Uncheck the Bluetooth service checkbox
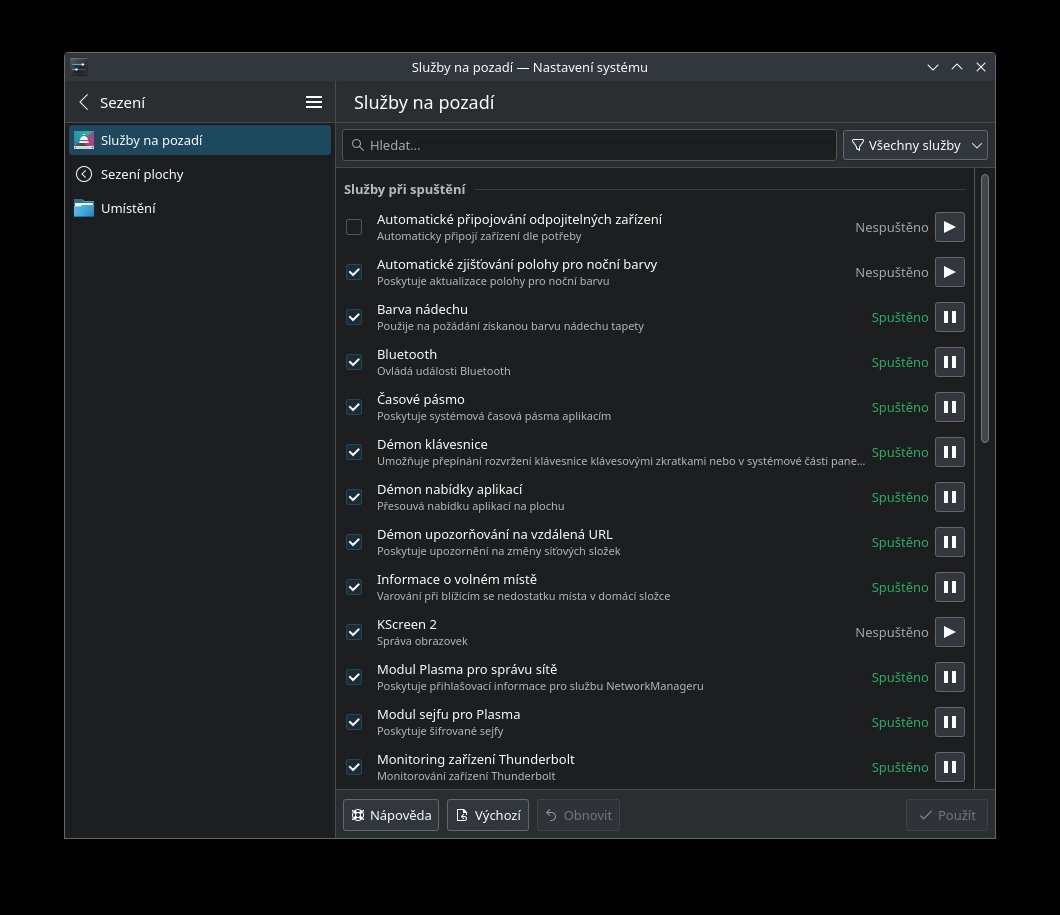The image size is (1060, 915). [354, 362]
